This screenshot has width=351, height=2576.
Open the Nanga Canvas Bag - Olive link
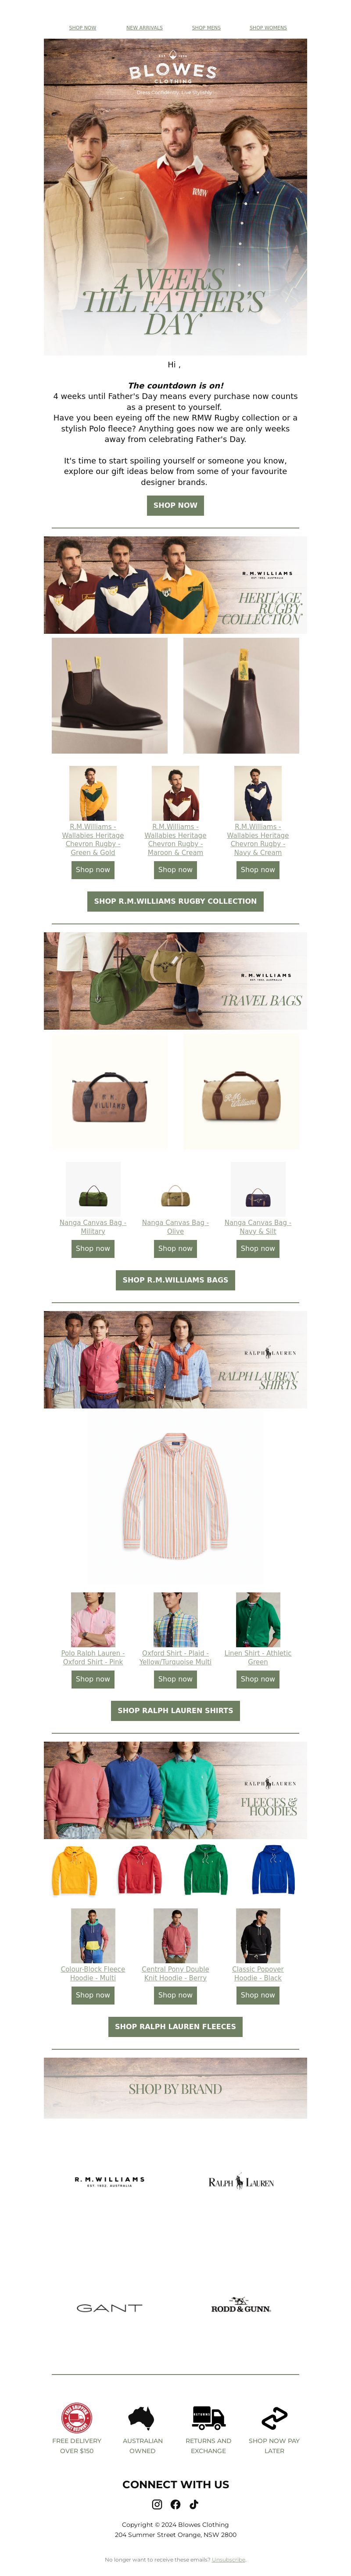point(175,1226)
